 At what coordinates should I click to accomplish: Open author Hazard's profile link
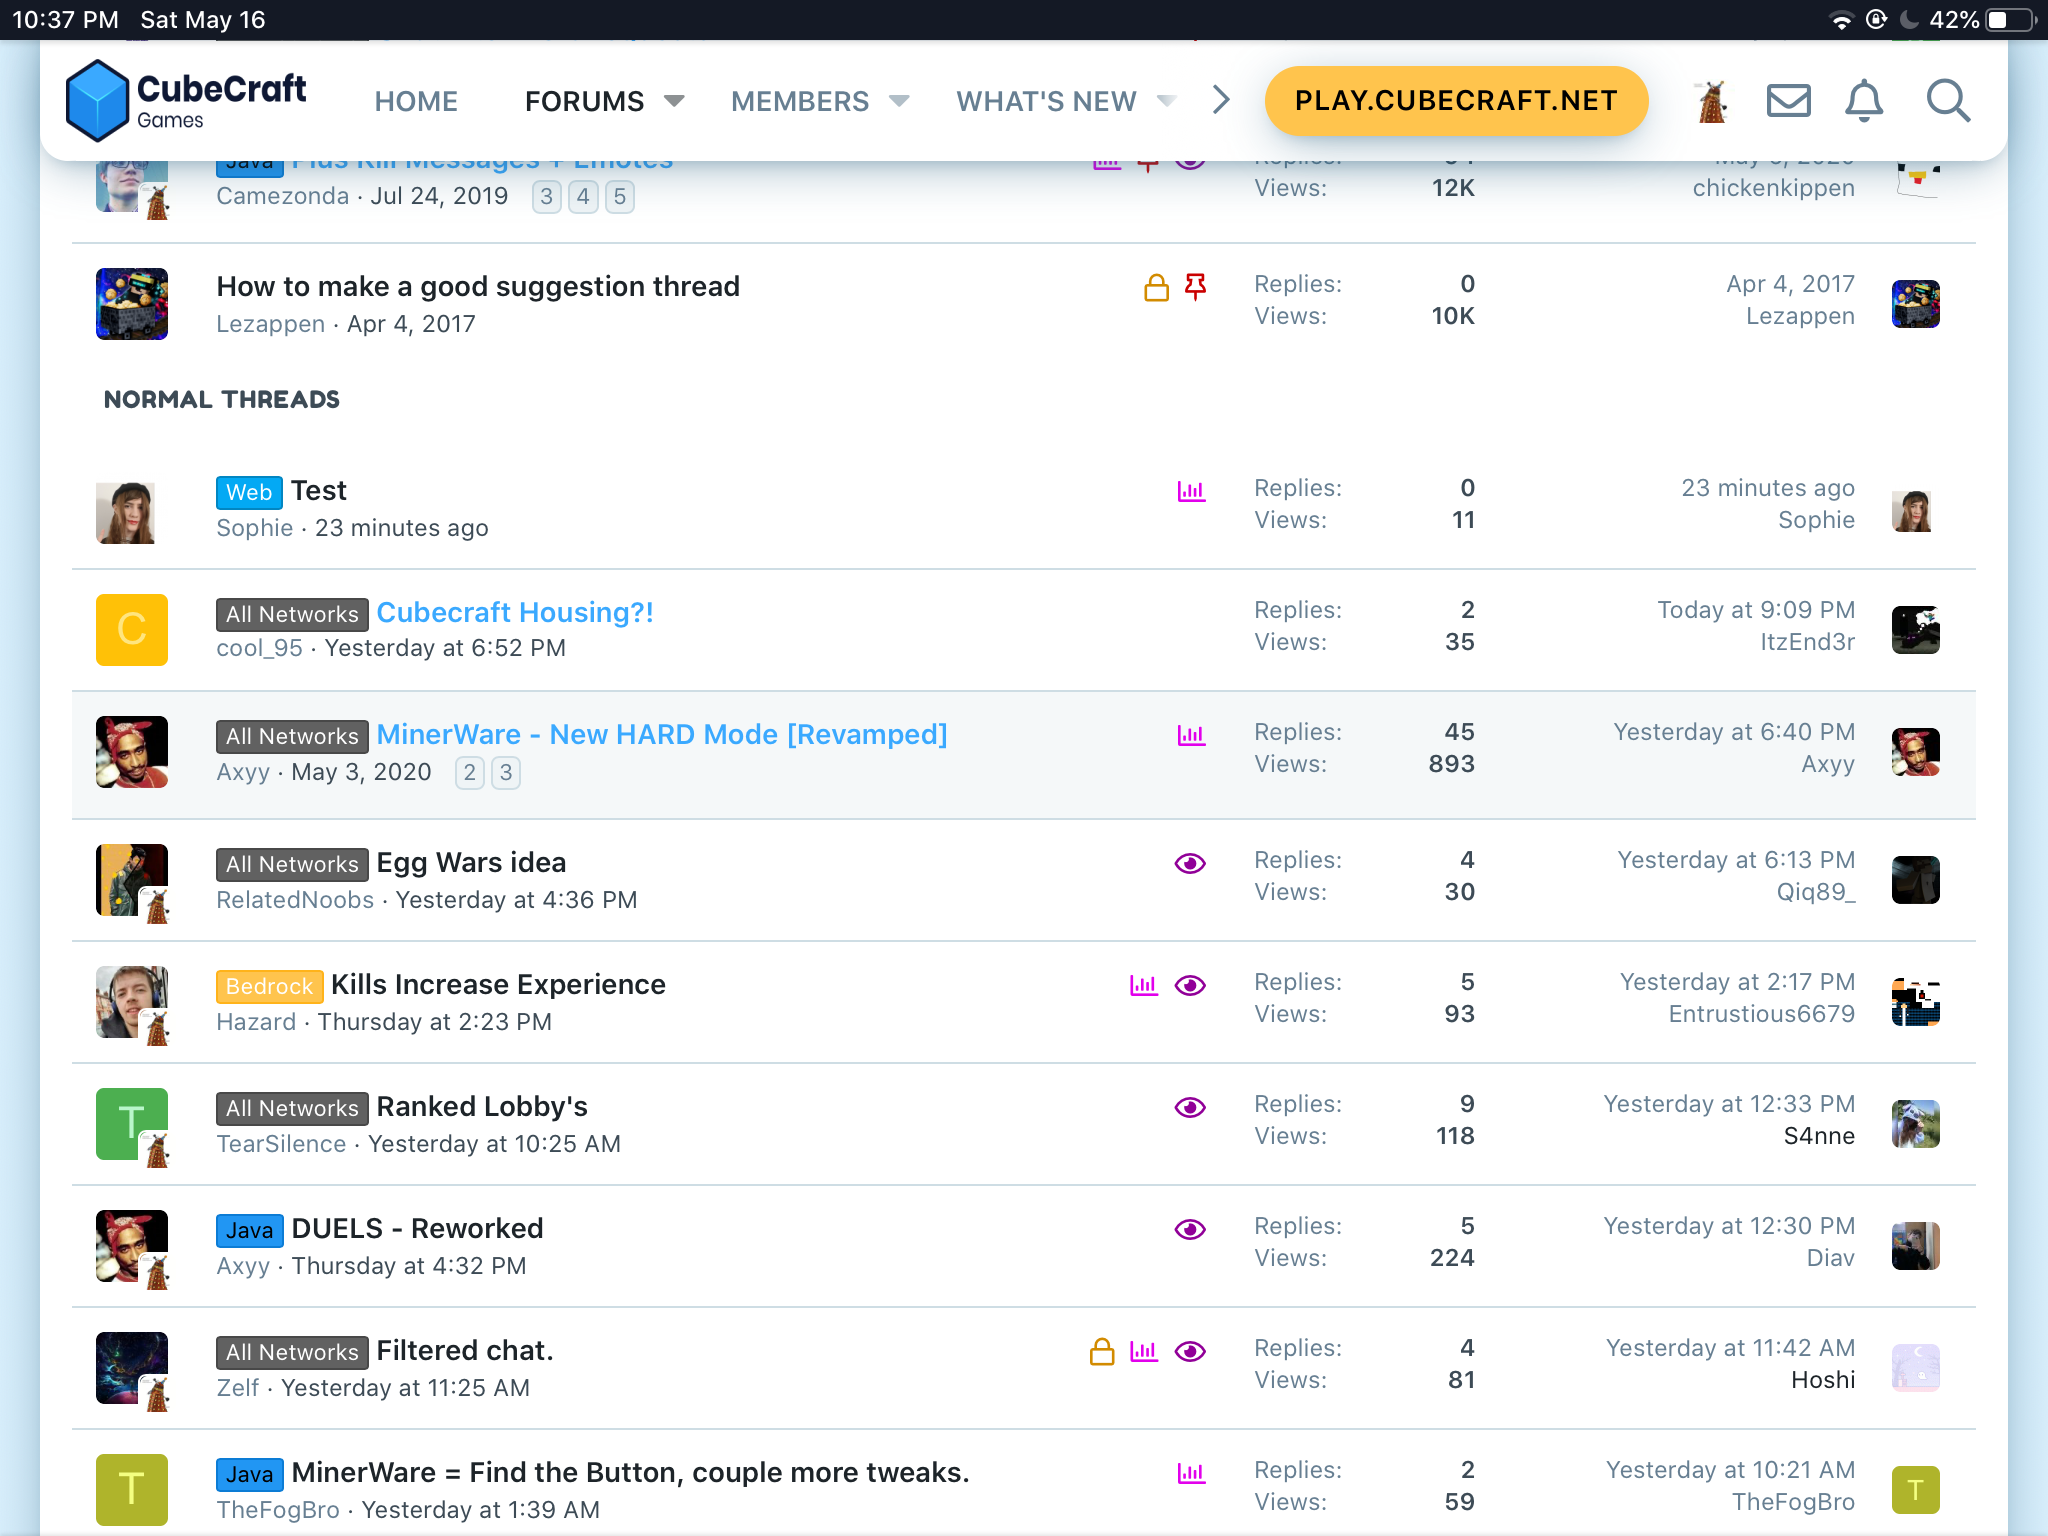point(256,1022)
